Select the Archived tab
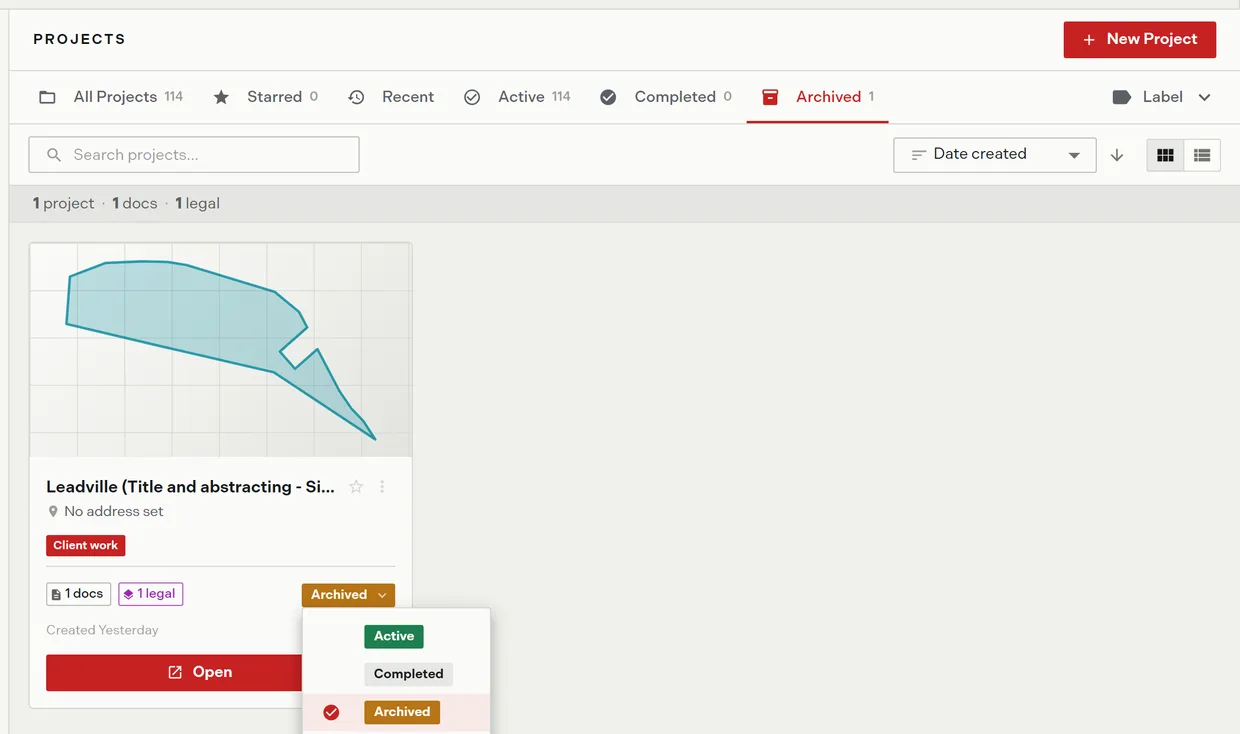1240x734 pixels. click(x=818, y=97)
